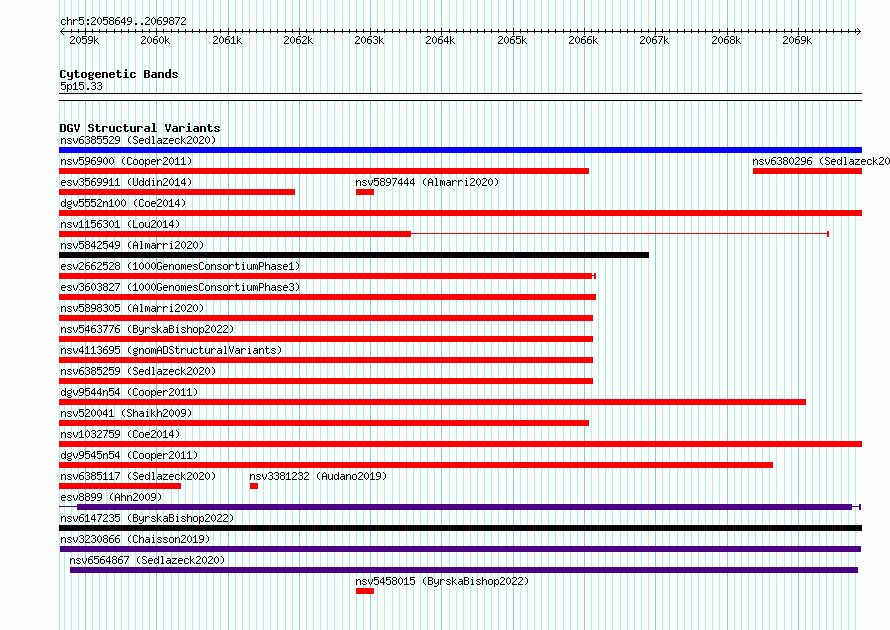The width and height of the screenshot is (890, 630).
Task: Click the chr5:2058649..2069872 coordinate text
Action: pyautogui.click(x=123, y=21)
